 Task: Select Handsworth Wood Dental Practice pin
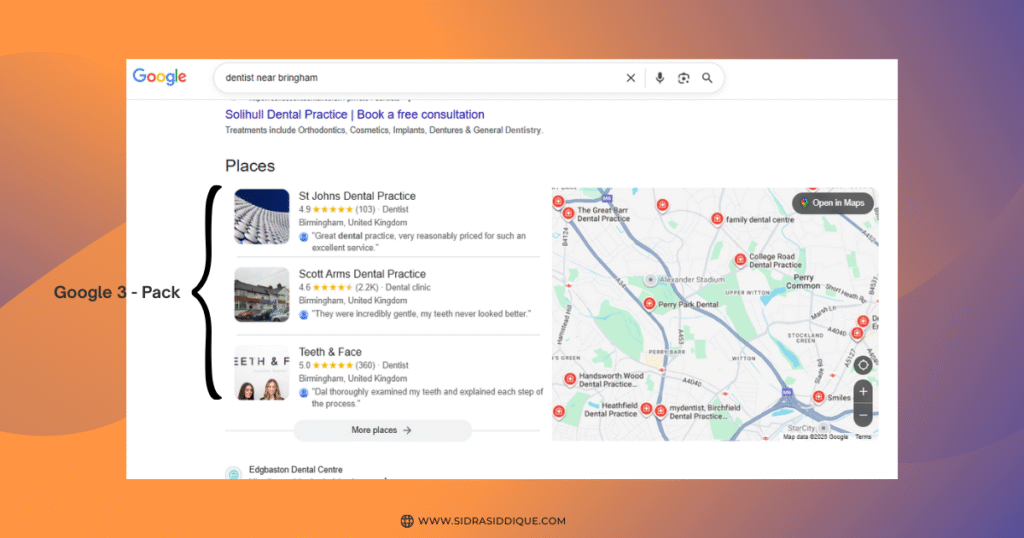[x=570, y=379]
